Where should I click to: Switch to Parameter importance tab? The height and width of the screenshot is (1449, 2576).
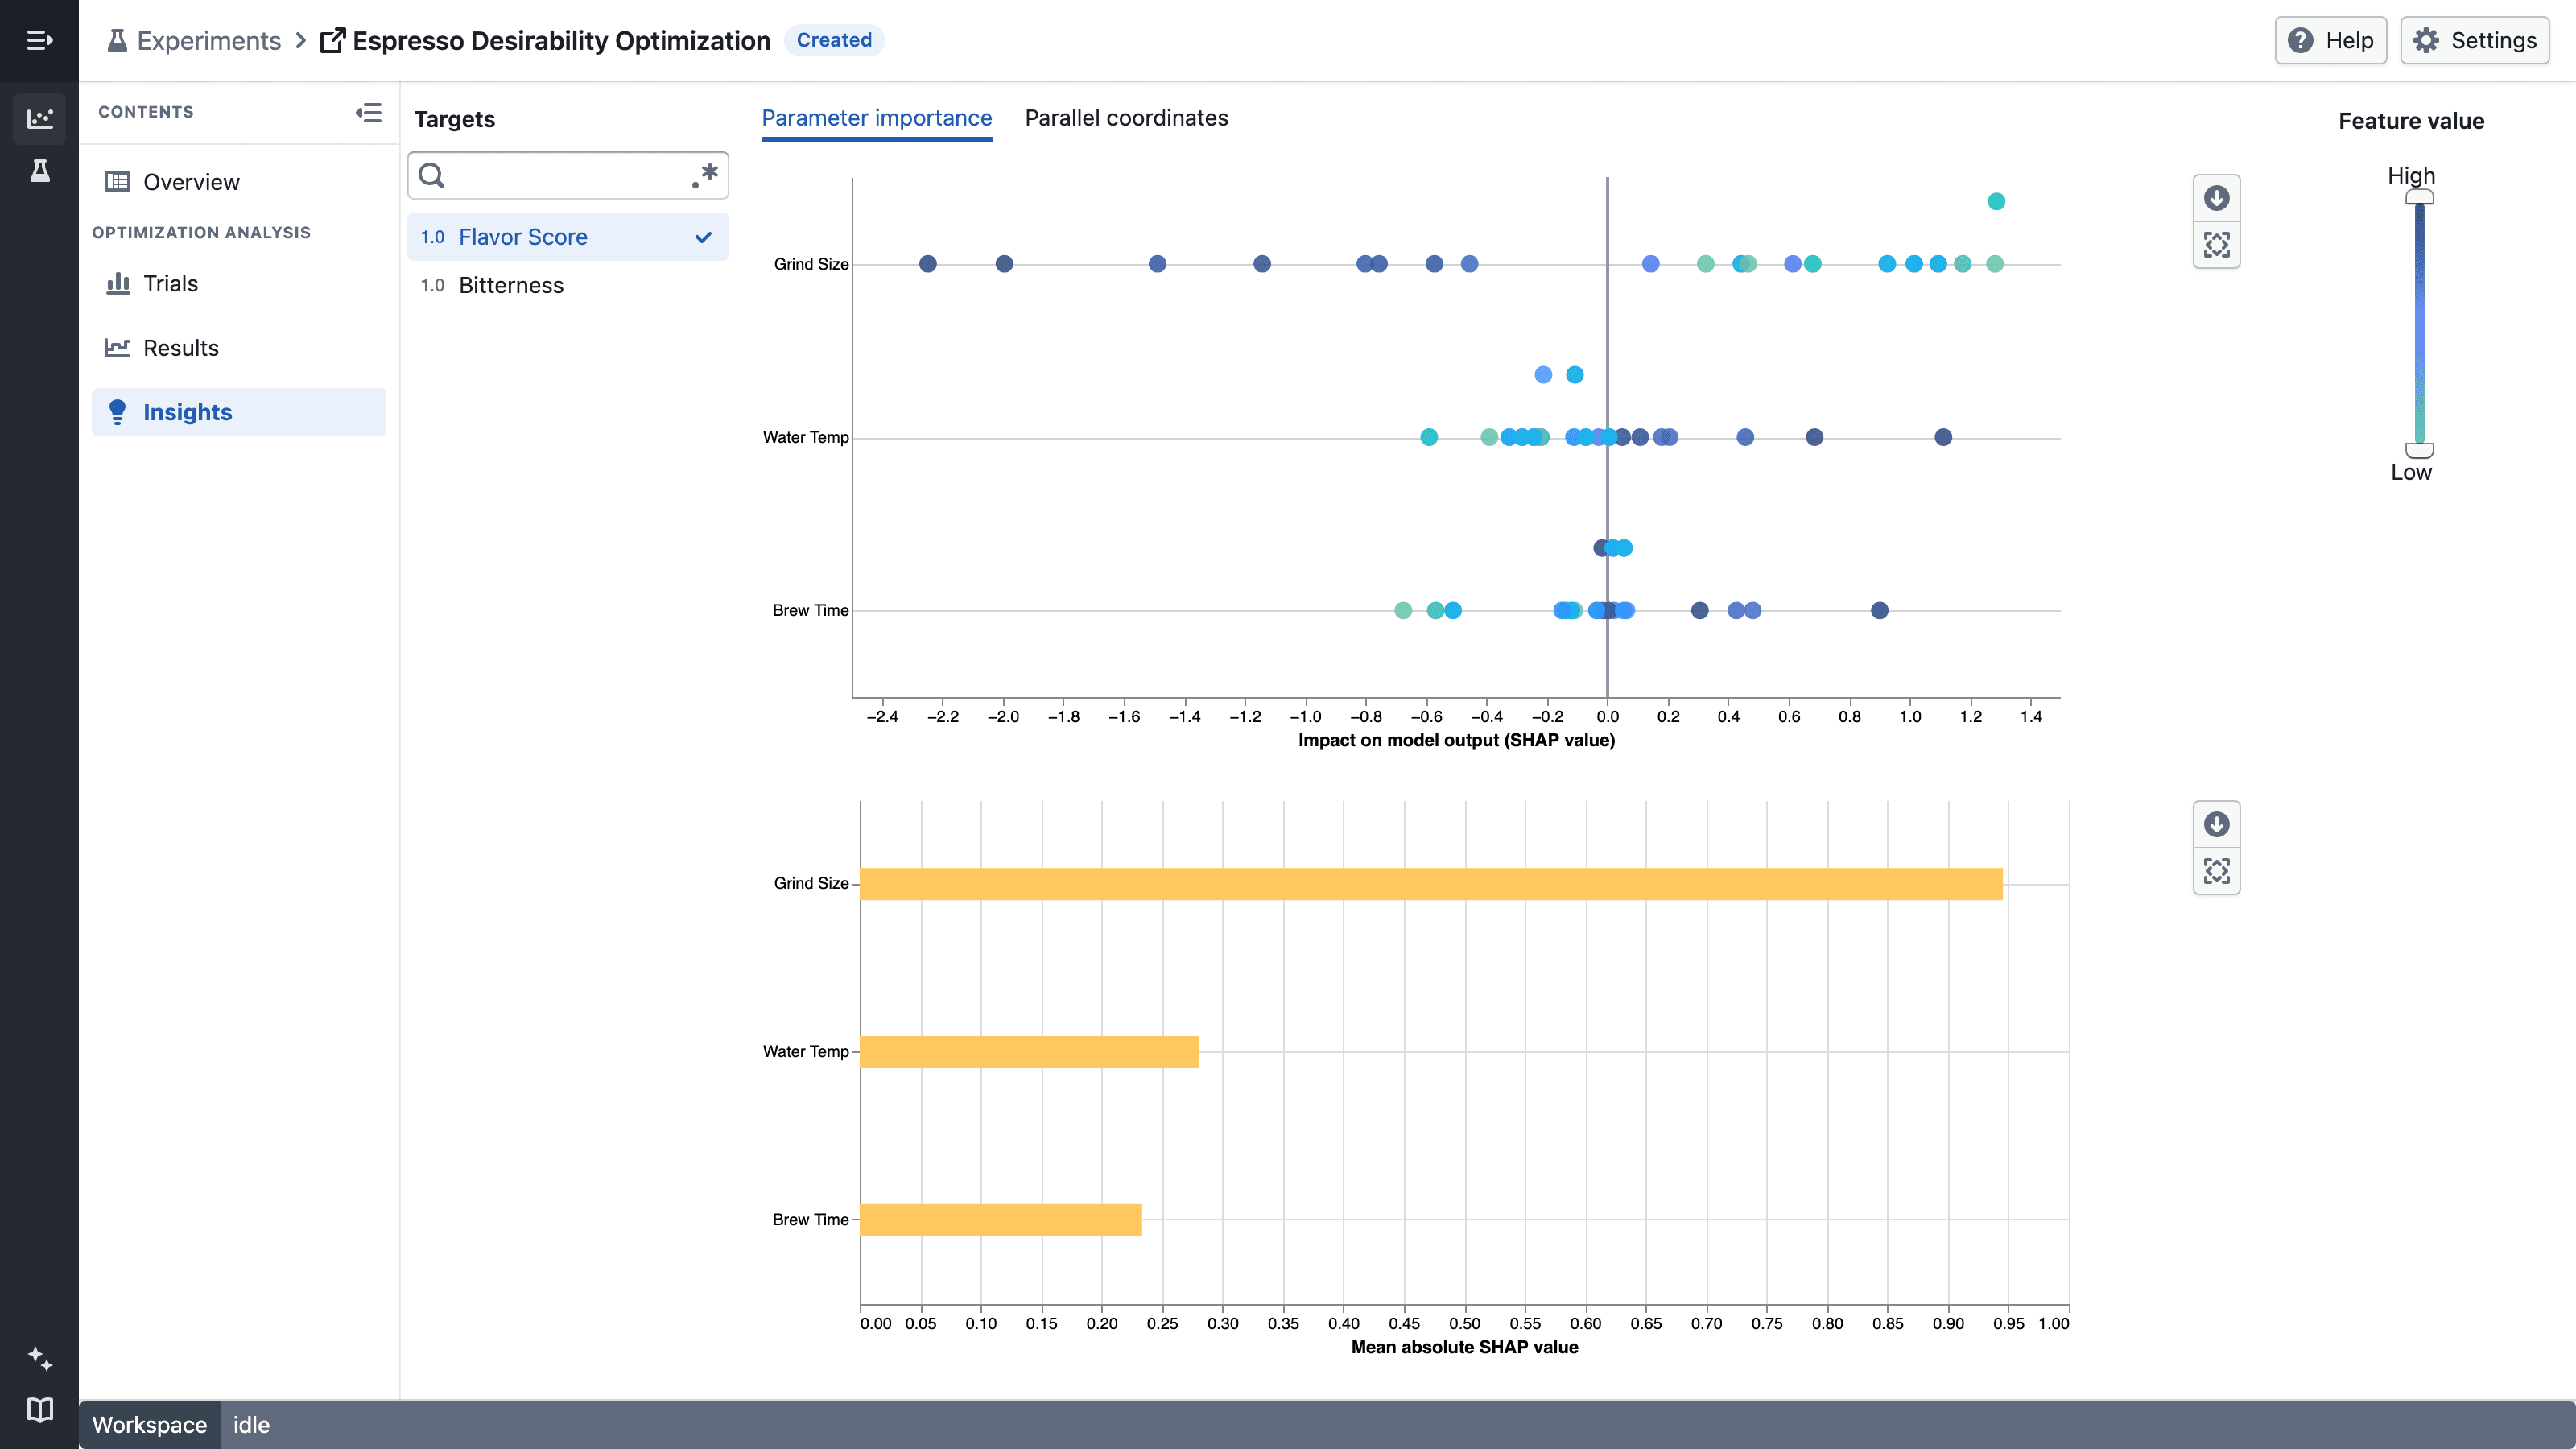[x=876, y=118]
